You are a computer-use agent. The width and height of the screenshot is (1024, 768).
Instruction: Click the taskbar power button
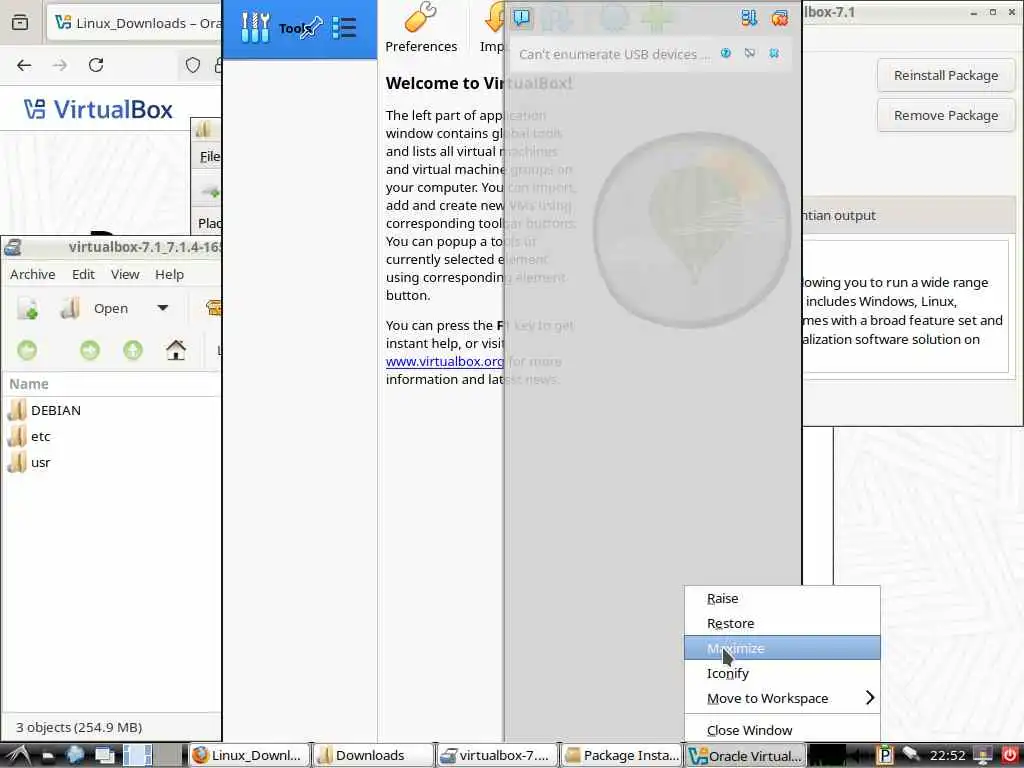pos(1010,755)
